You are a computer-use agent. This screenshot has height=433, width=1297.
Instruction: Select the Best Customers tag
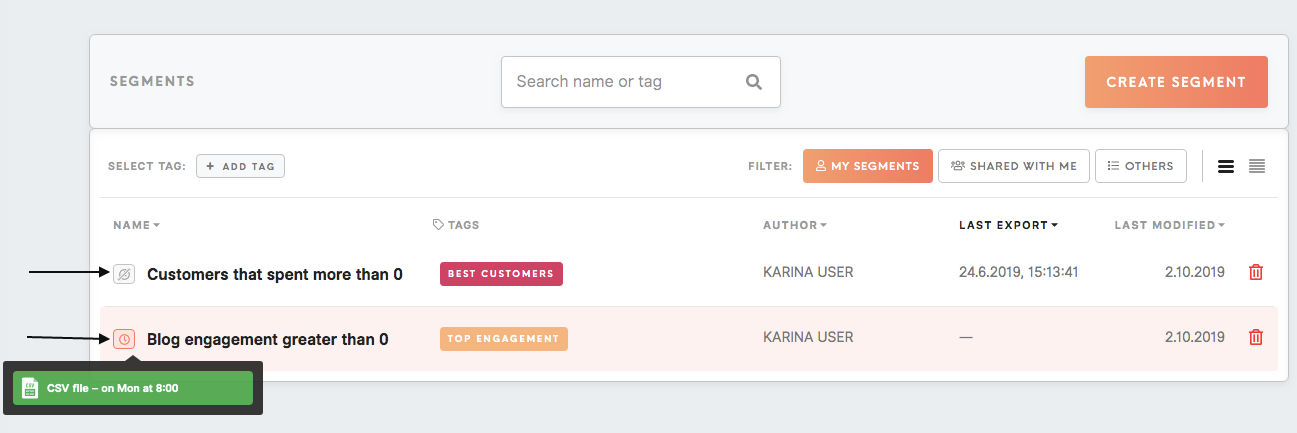point(501,273)
